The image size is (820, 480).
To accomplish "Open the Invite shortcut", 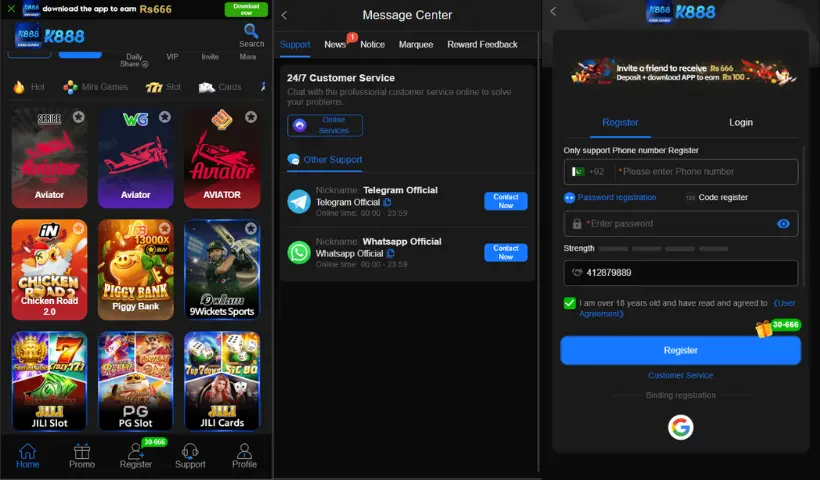I will (x=210, y=56).
